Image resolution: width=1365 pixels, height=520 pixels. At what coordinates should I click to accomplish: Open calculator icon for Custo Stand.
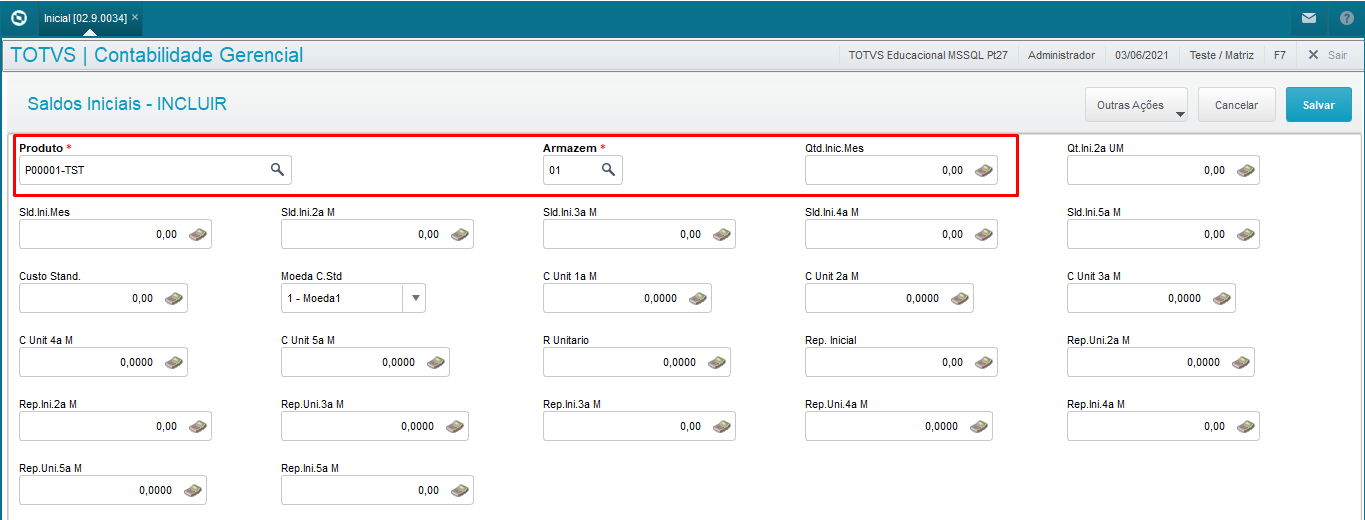[175, 299]
